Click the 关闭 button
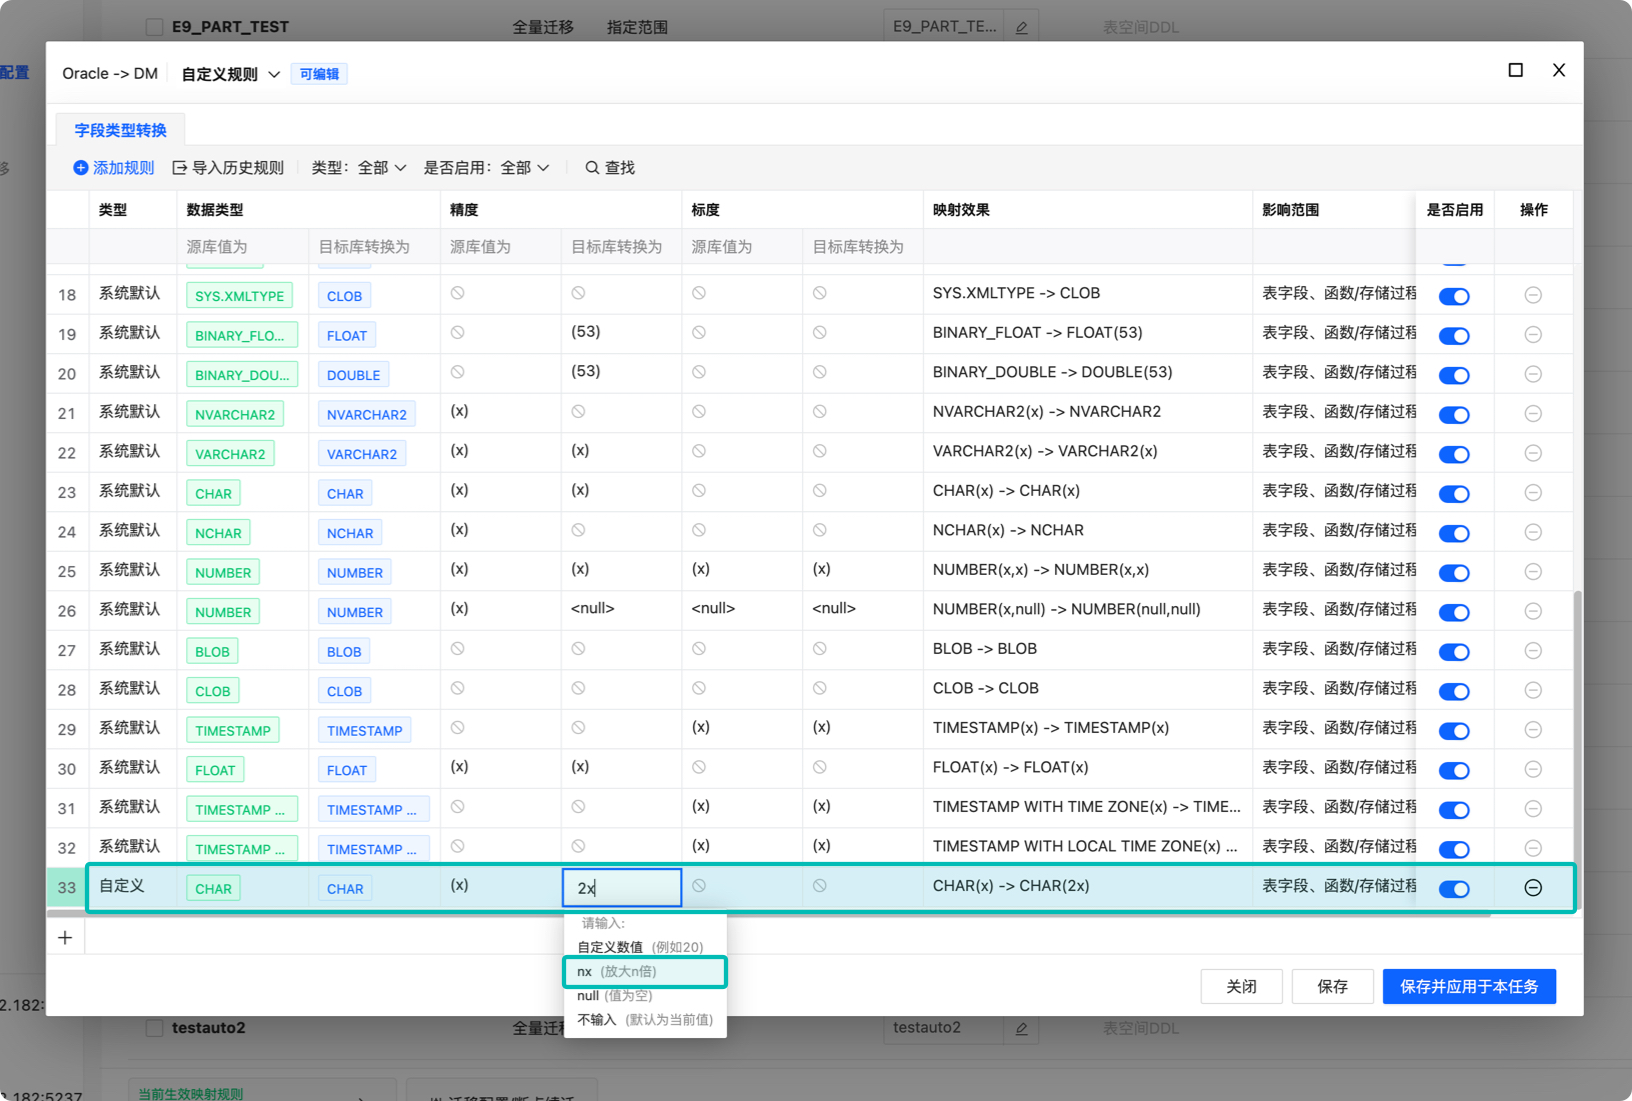This screenshot has height=1101, width=1632. coord(1241,986)
